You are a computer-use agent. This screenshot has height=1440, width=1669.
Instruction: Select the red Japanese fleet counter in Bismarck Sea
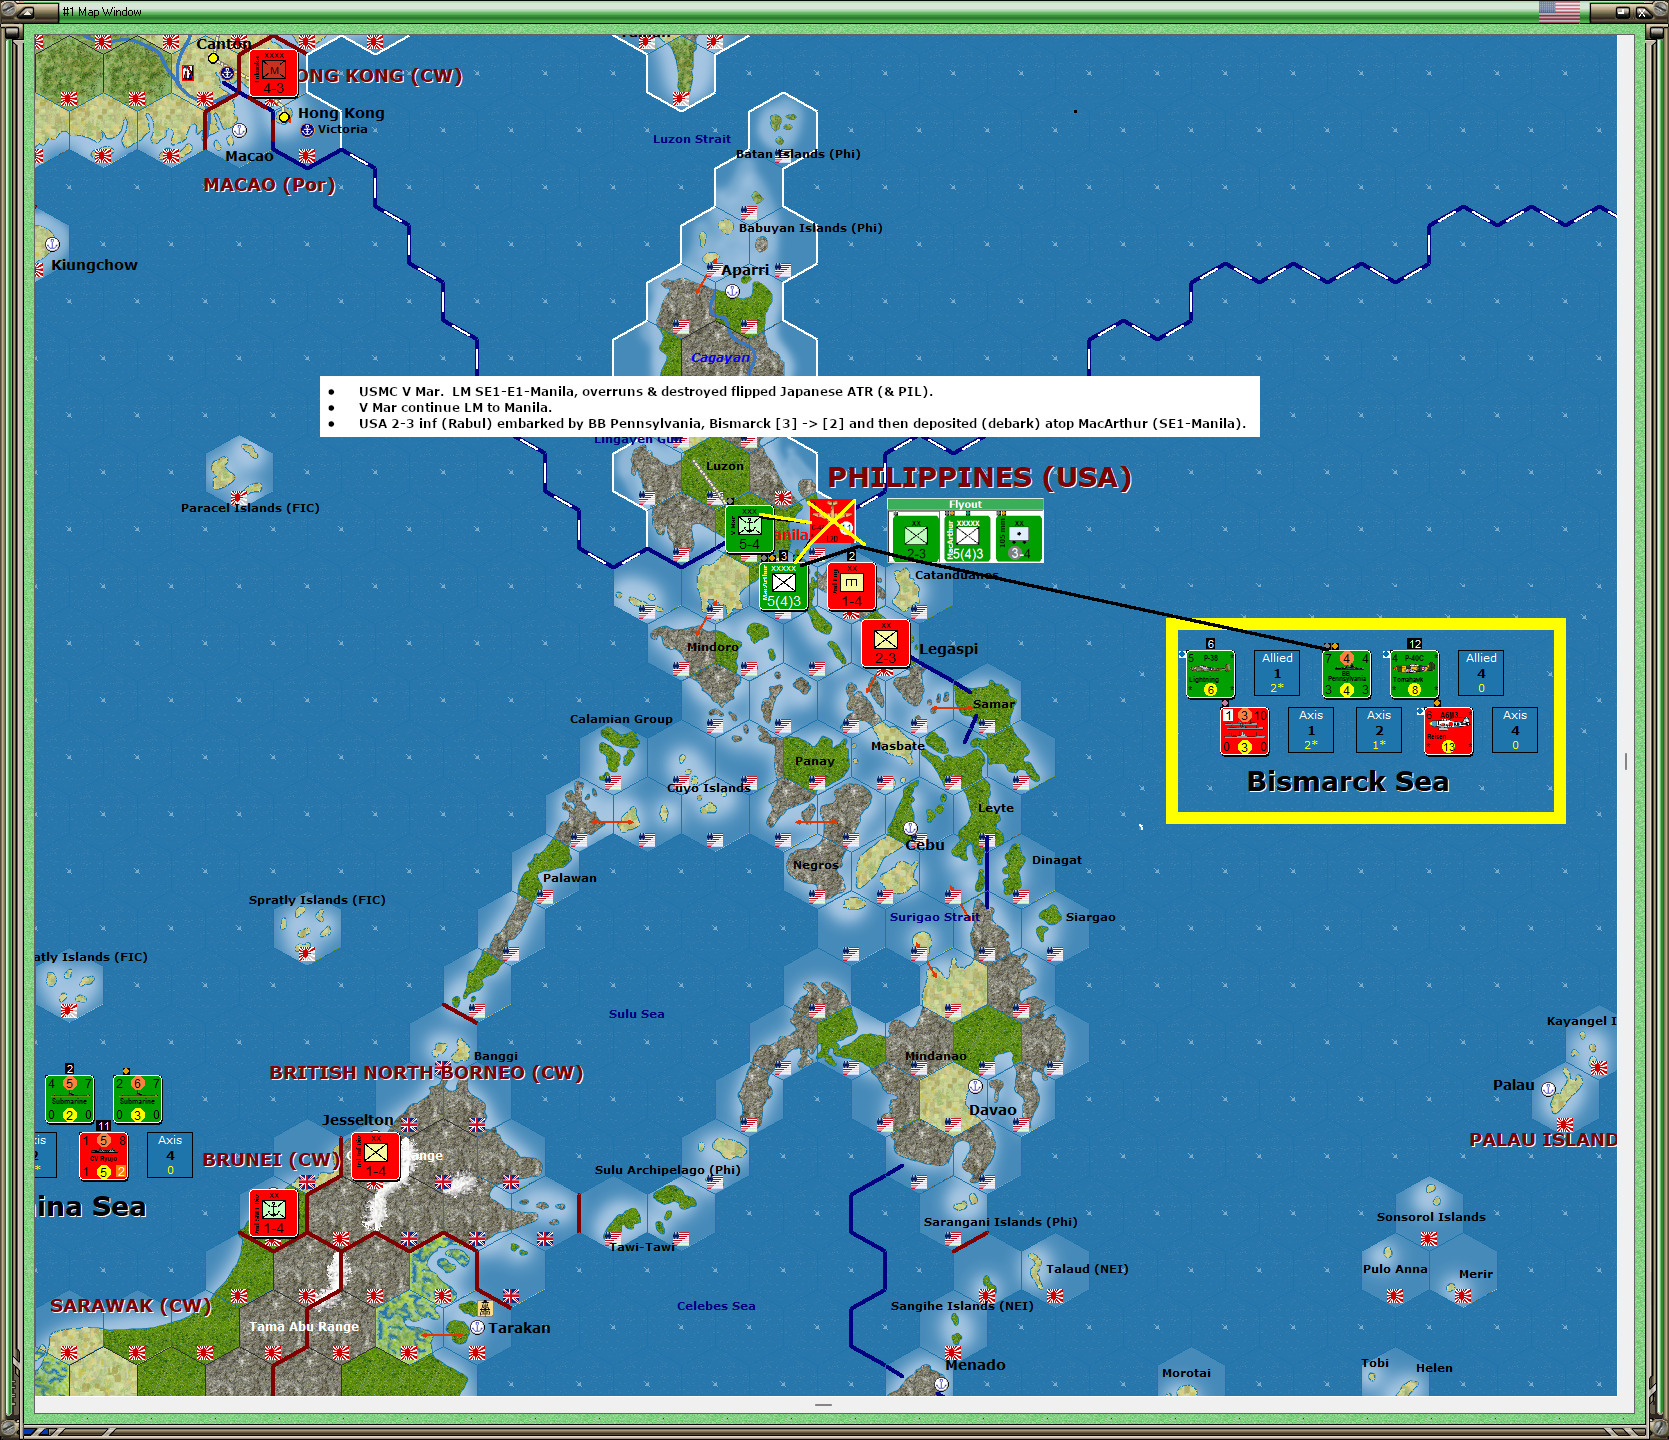(1244, 731)
